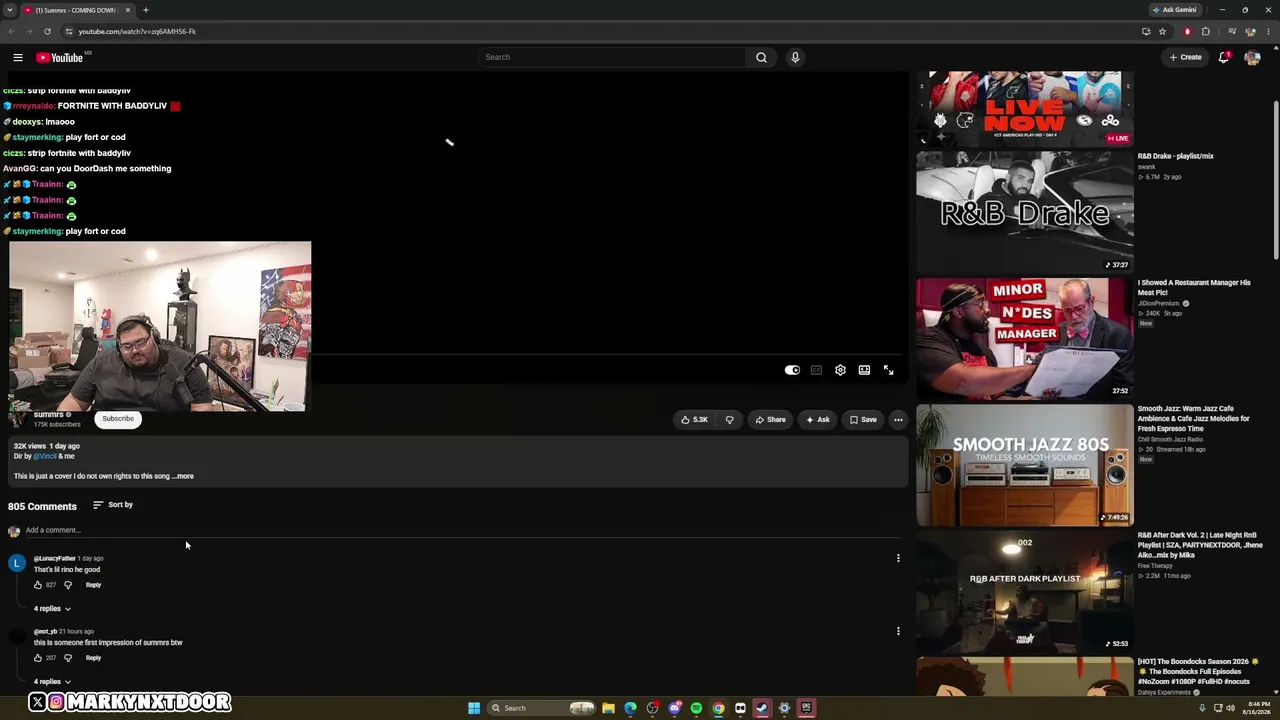Reload the page in Chrome
Screen dimensions: 1280x720
click(x=47, y=31)
